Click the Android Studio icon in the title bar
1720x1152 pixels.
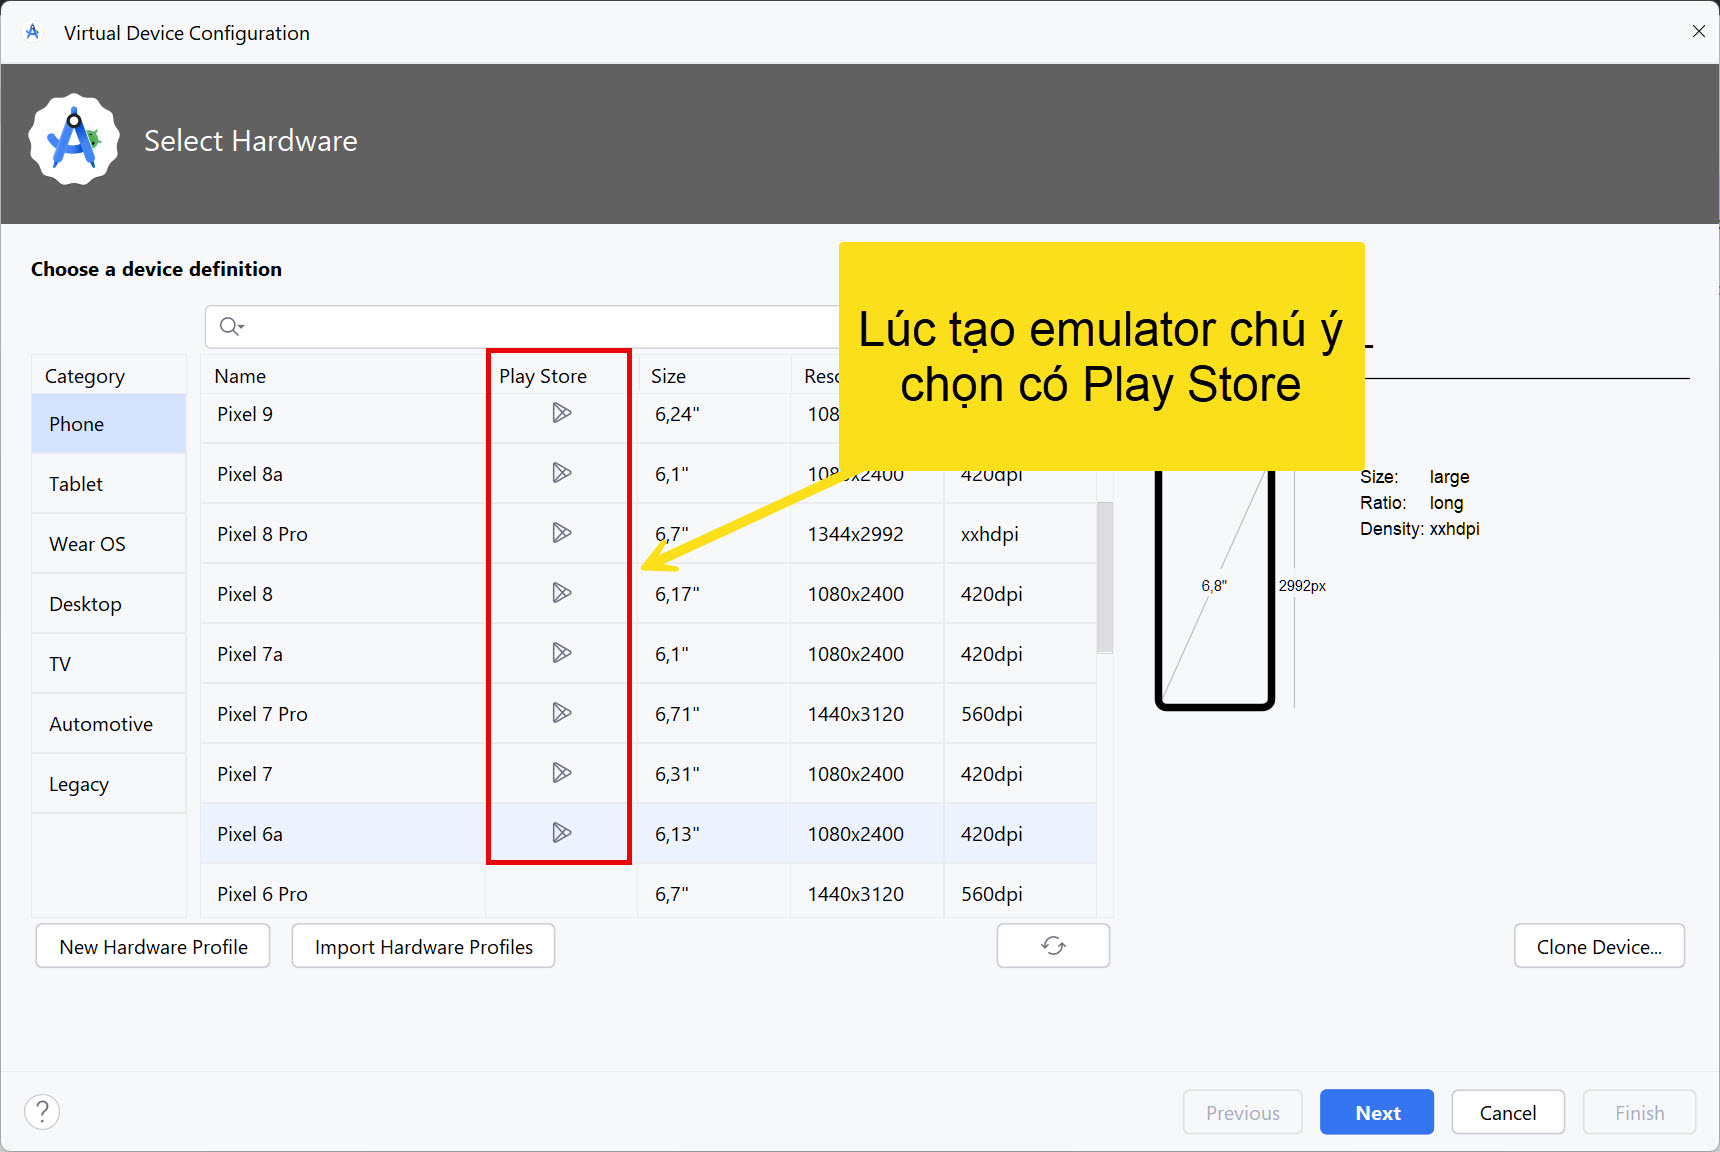(33, 32)
